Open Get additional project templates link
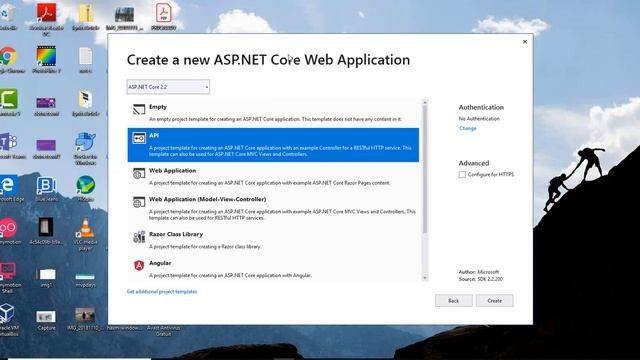640x360 pixels. pos(162,291)
